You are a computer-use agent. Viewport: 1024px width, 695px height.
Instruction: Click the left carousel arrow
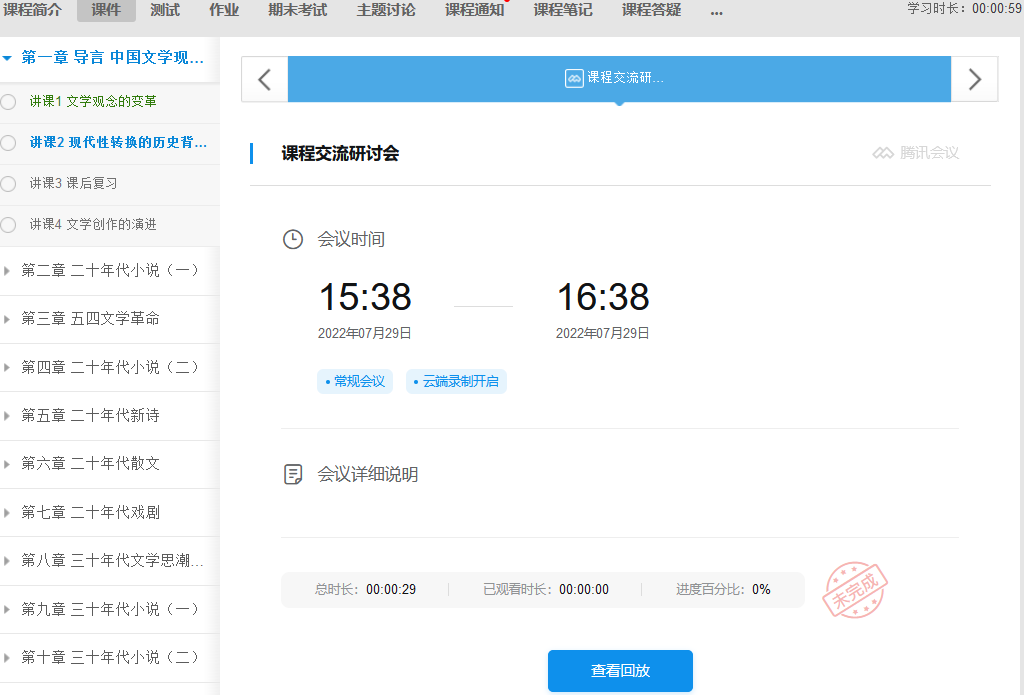click(264, 78)
